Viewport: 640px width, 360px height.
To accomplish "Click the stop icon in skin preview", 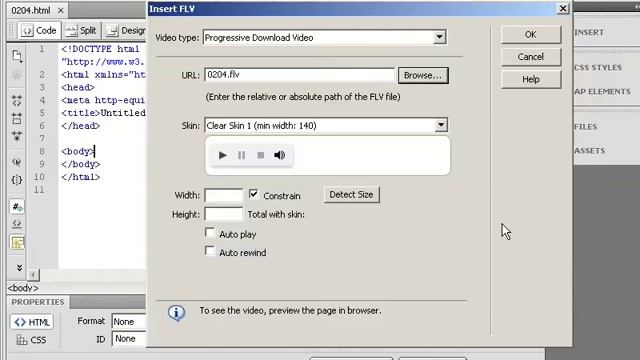I will (260, 155).
